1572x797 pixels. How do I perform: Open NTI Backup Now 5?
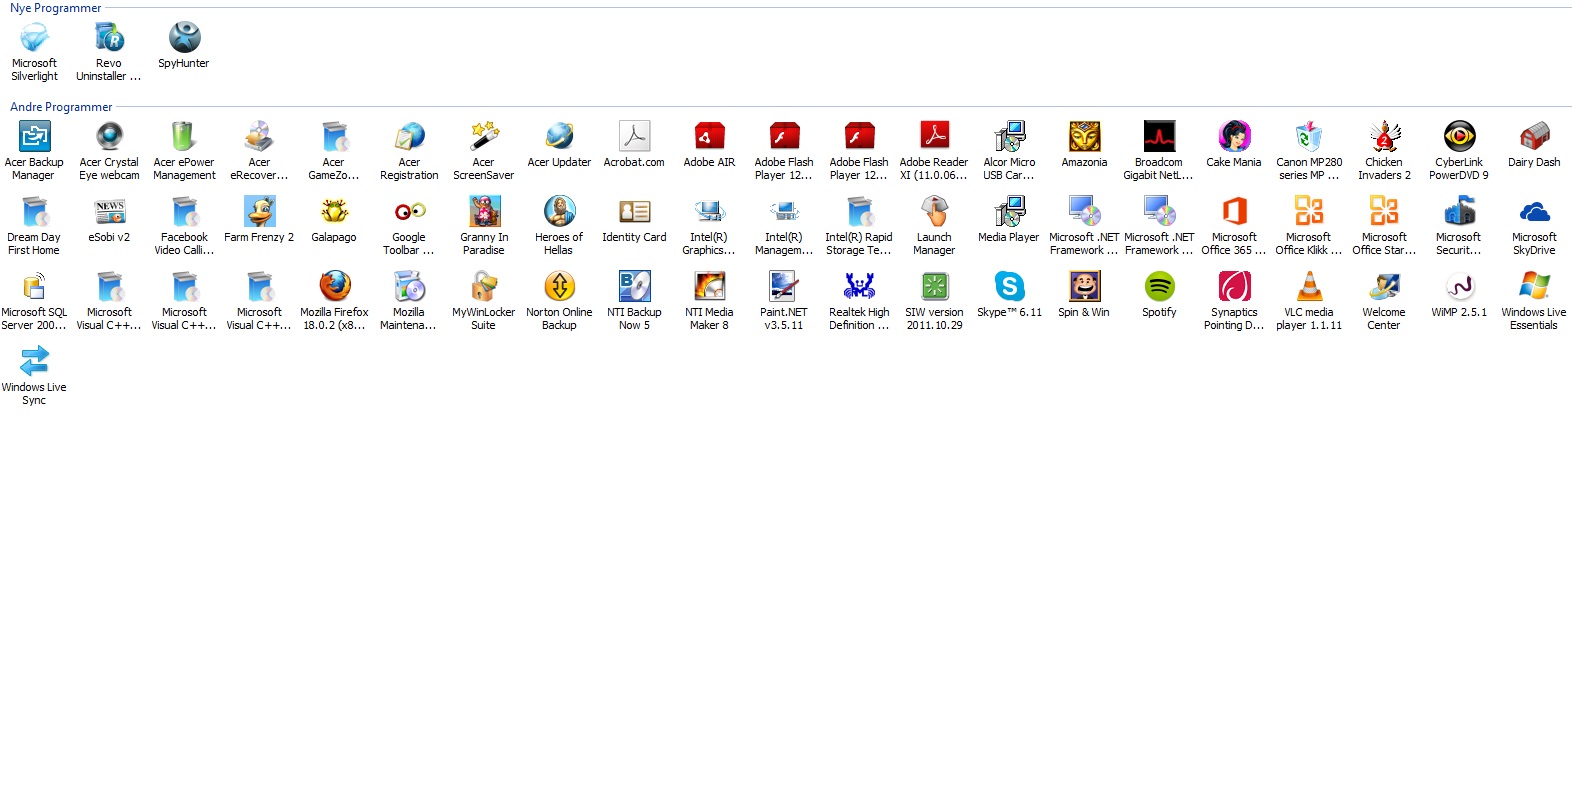[x=634, y=286]
